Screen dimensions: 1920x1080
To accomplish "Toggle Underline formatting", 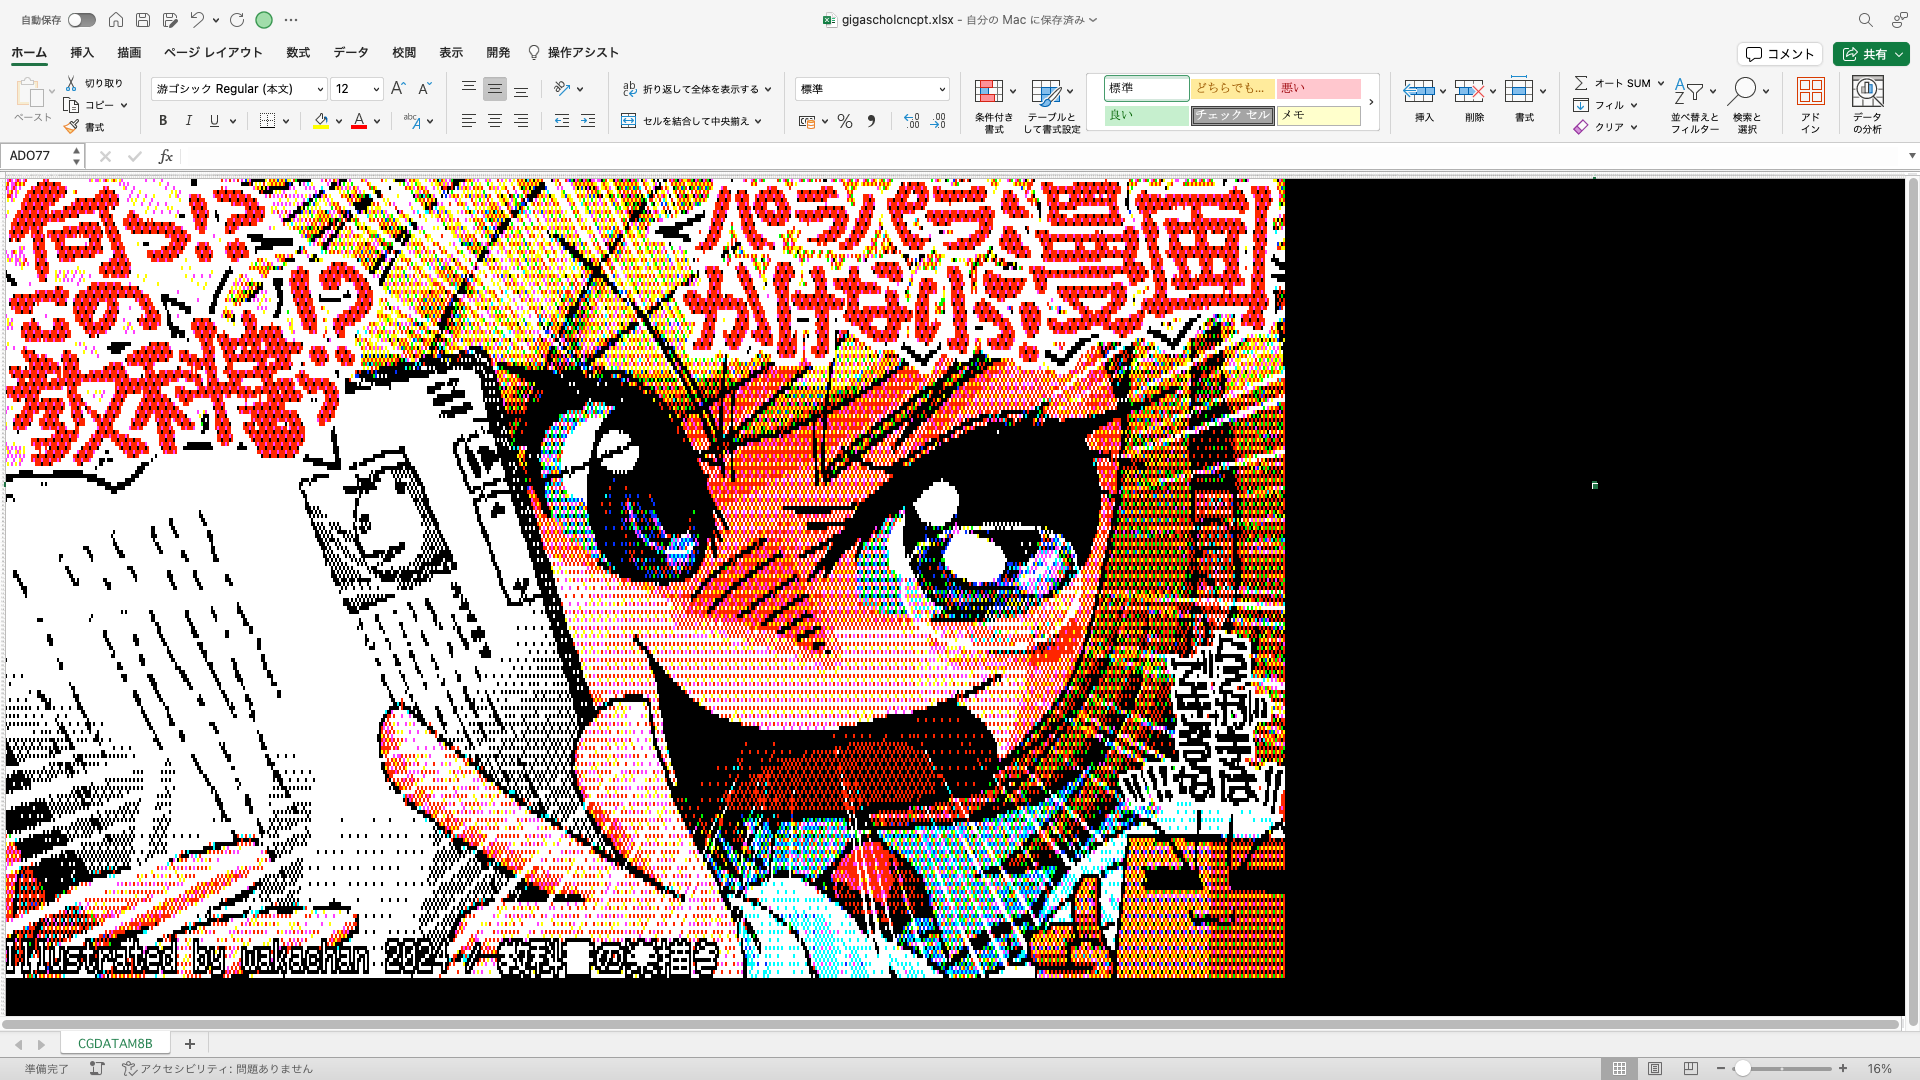I will click(x=214, y=121).
